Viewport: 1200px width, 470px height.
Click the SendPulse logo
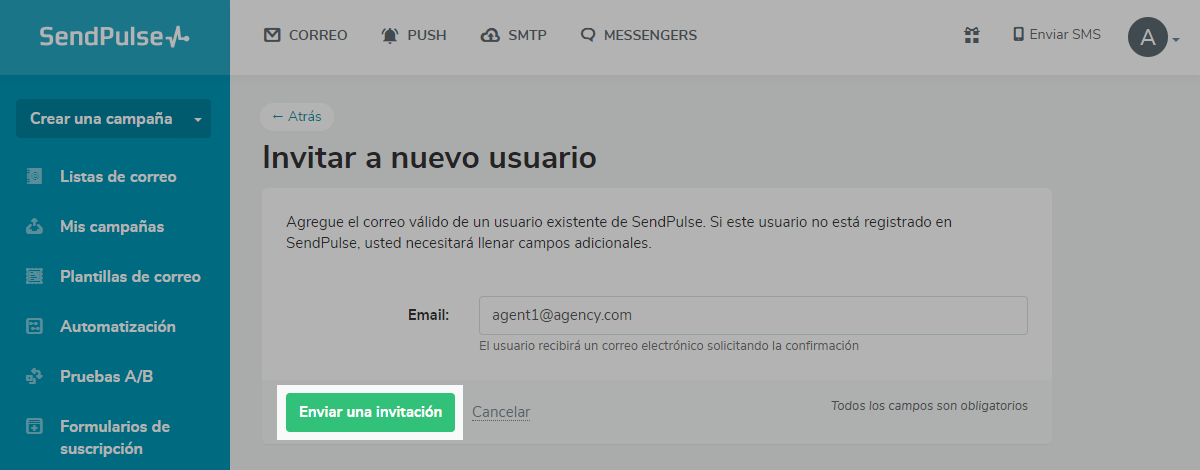[114, 37]
